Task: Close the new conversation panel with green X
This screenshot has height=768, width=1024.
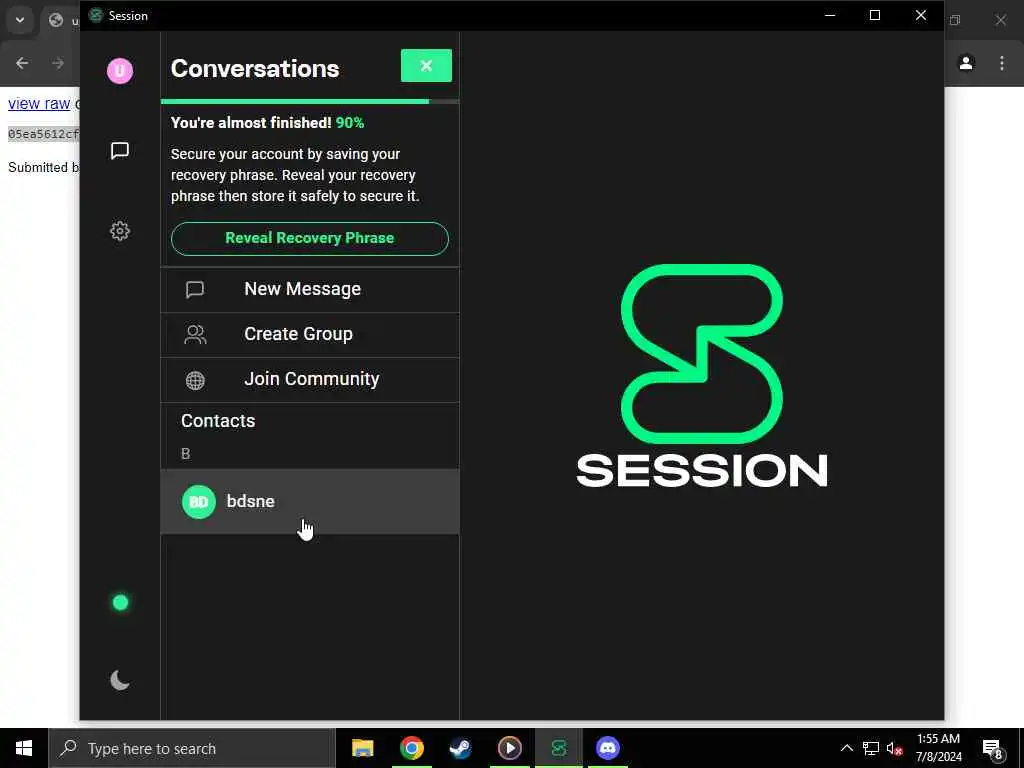Action: 426,65
